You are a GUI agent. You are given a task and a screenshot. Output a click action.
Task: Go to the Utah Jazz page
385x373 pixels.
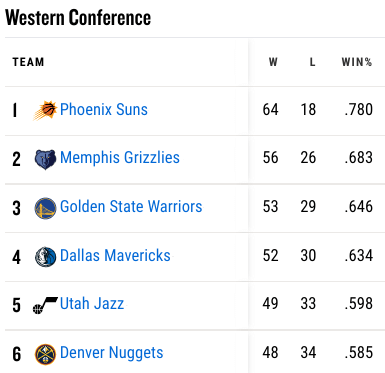[92, 304]
